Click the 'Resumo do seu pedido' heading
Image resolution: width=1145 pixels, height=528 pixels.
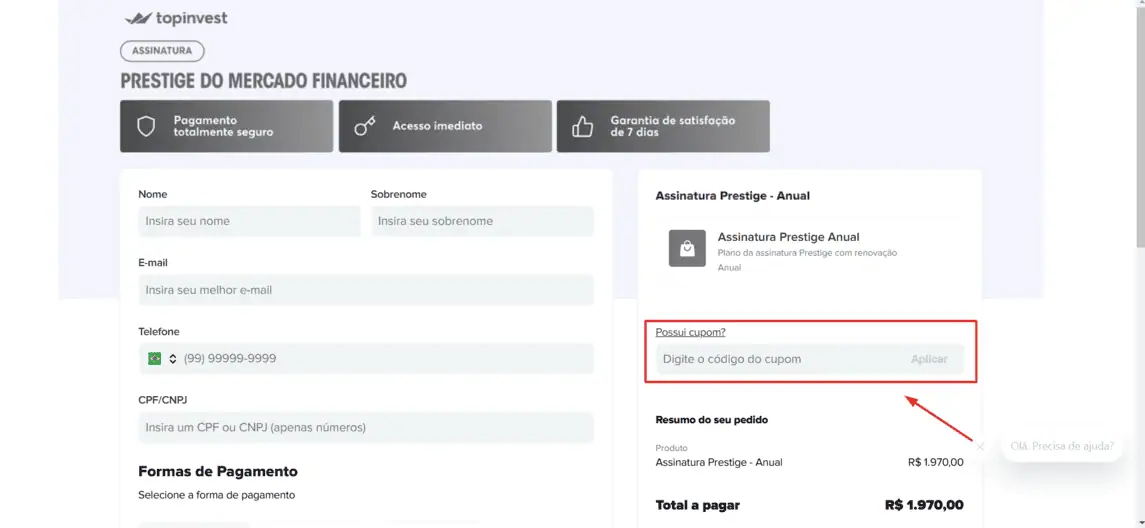pos(711,420)
